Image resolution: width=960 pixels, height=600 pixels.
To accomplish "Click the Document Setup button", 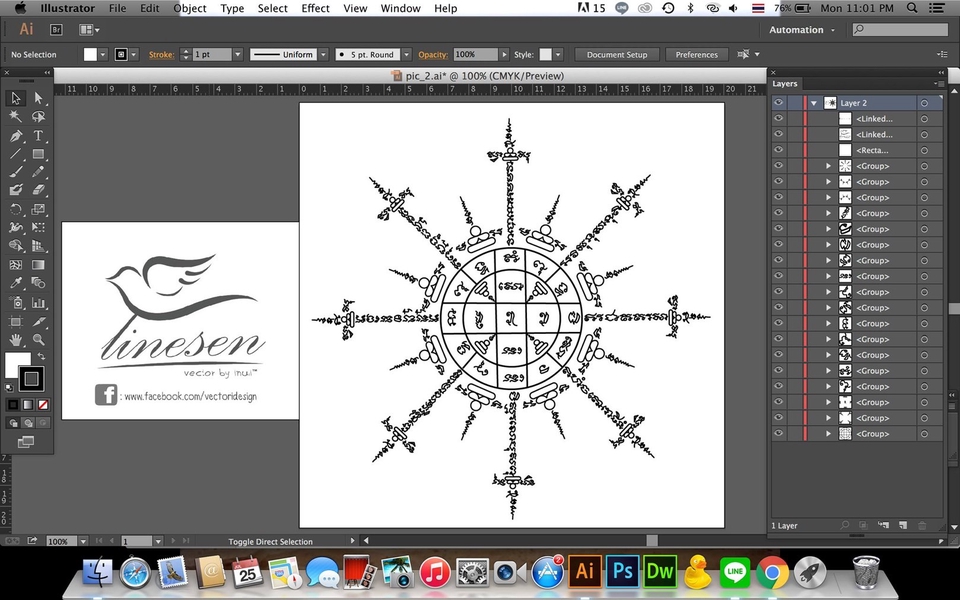I will pyautogui.click(x=617, y=54).
